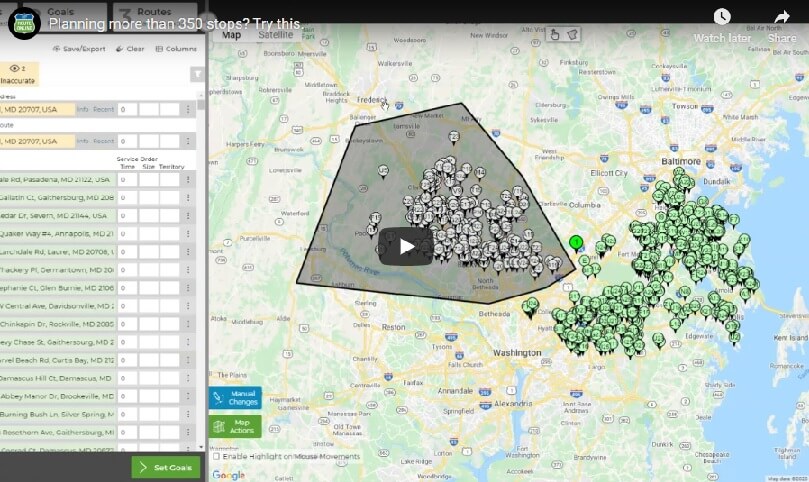Open the Map Actions panel
Image resolution: width=809 pixels, height=482 pixels.
[x=235, y=426]
